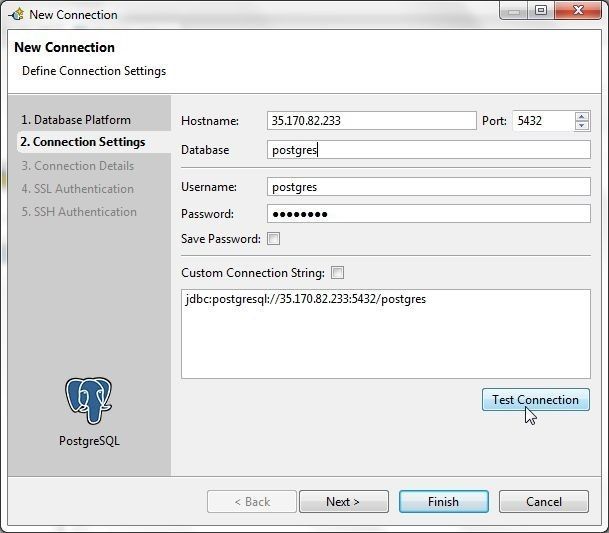This screenshot has height=533, width=609.
Task: Click the bold New Connection page heading
Action: (x=64, y=47)
